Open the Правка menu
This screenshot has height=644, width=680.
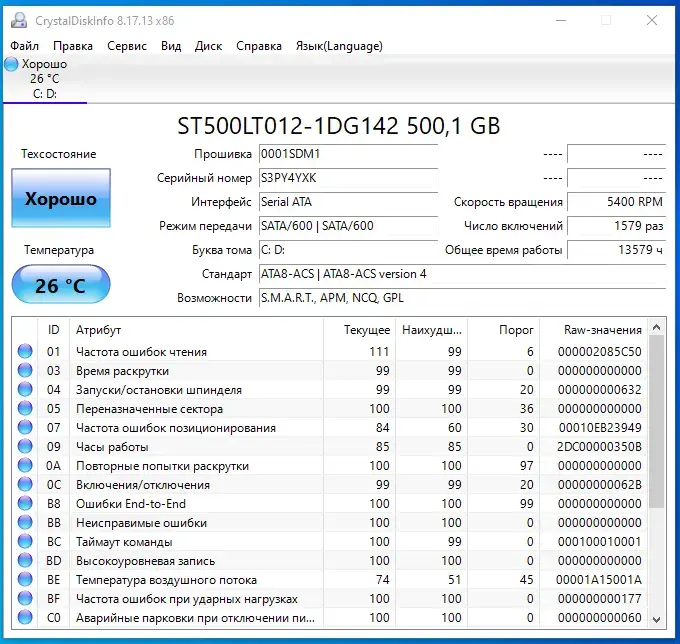point(73,46)
